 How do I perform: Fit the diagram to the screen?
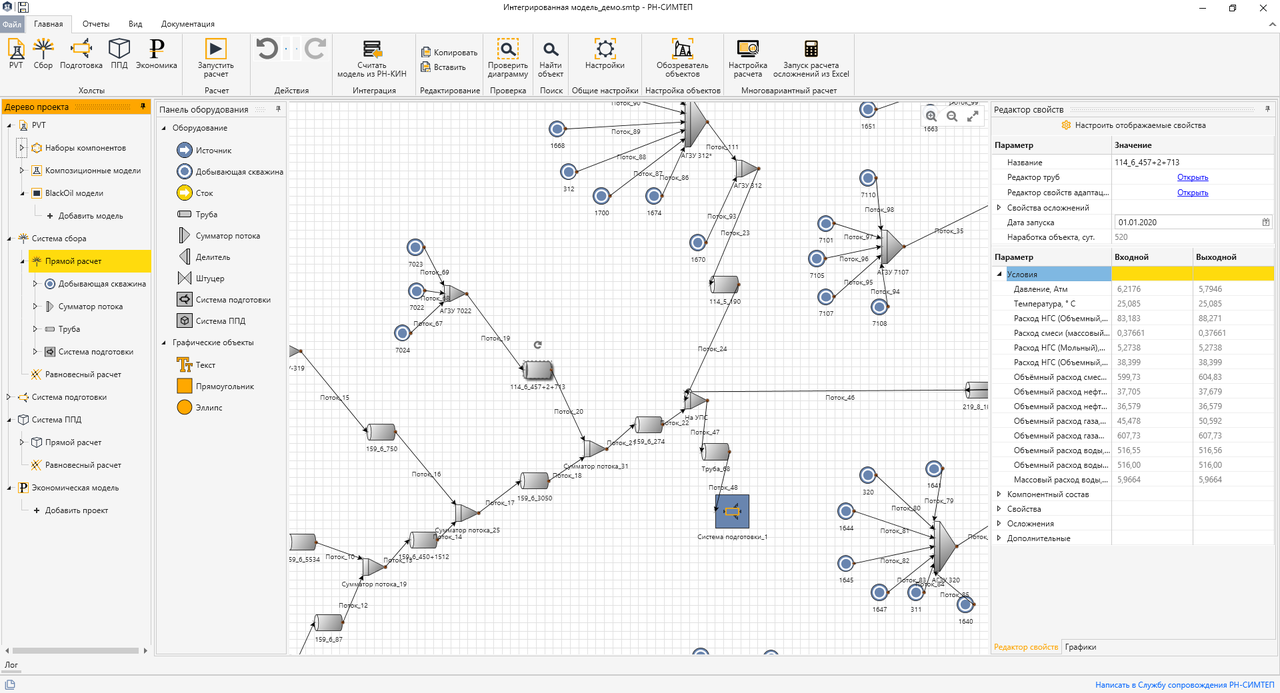(972, 117)
